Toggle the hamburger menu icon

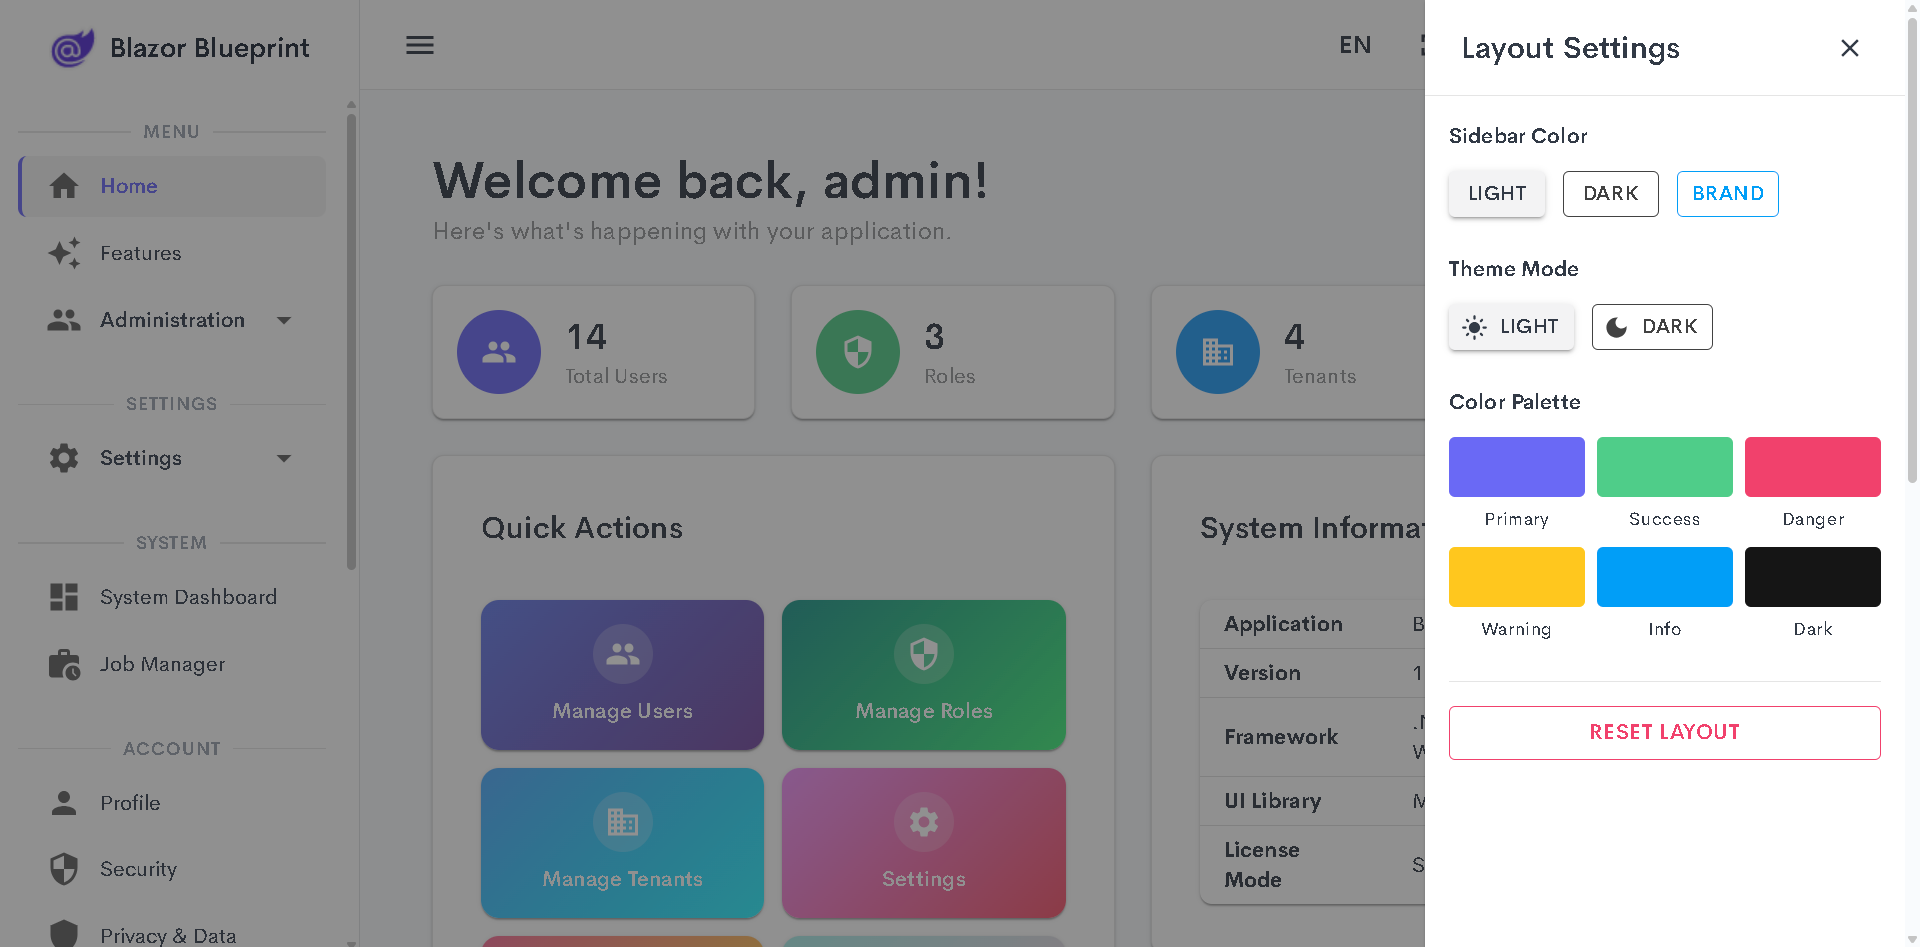419,45
